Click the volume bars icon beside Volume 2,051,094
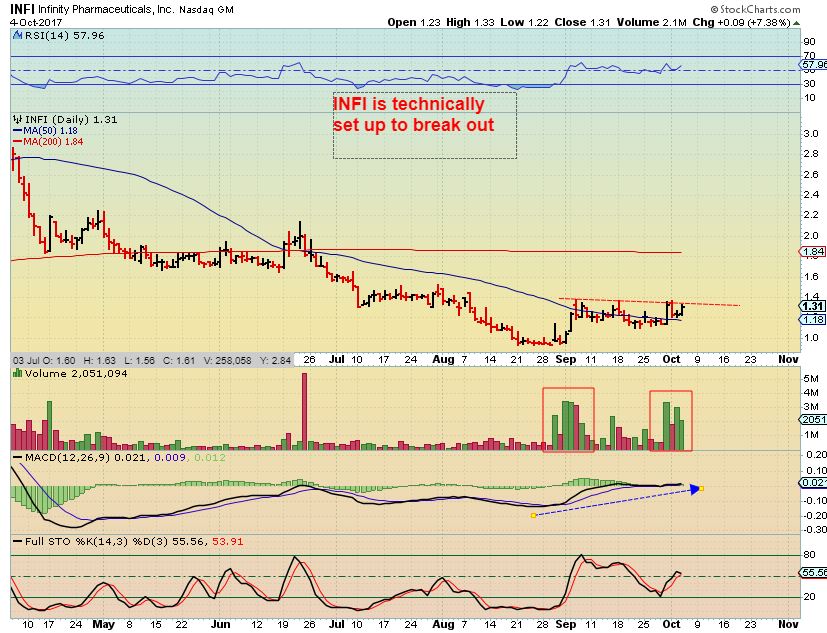This screenshot has height=633, width=827. (18, 373)
